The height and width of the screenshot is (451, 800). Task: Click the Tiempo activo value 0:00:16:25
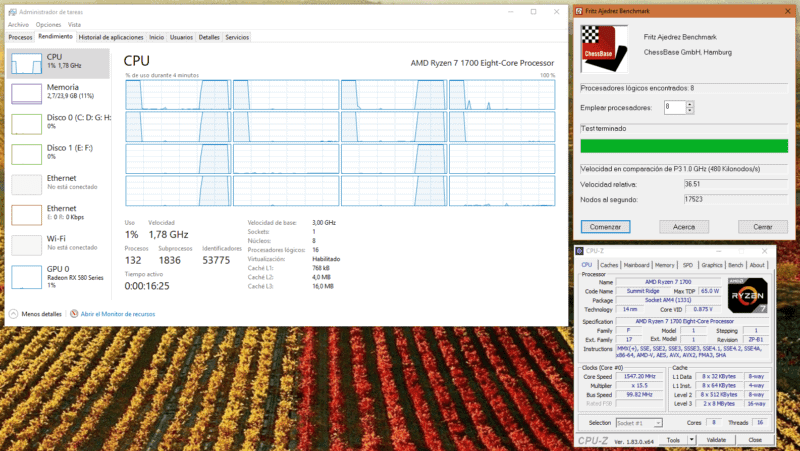(147, 286)
